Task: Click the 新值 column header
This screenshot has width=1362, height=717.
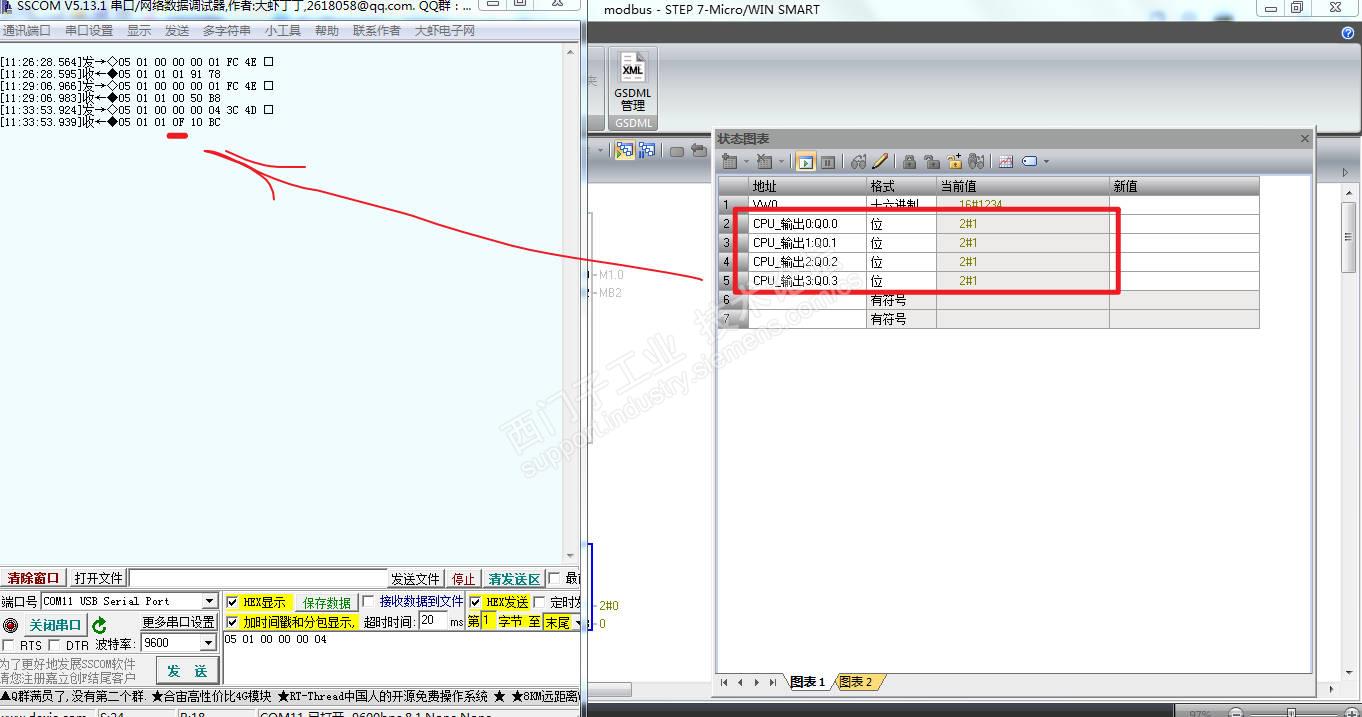Action: pos(1184,186)
